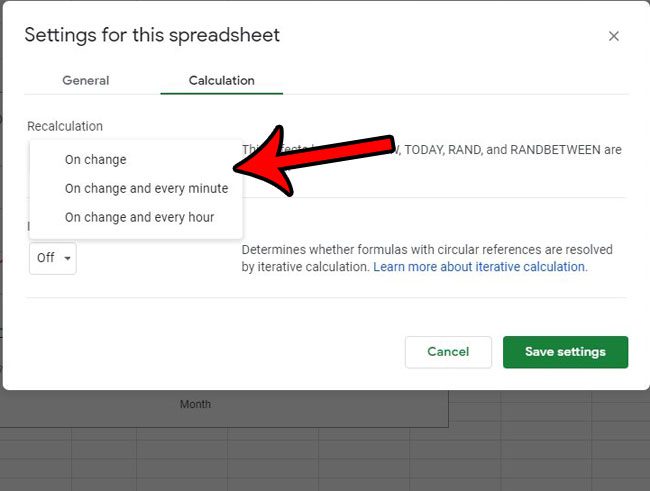Click the green underline beneath Calculation
This screenshot has height=491, width=650.
tap(221, 94)
